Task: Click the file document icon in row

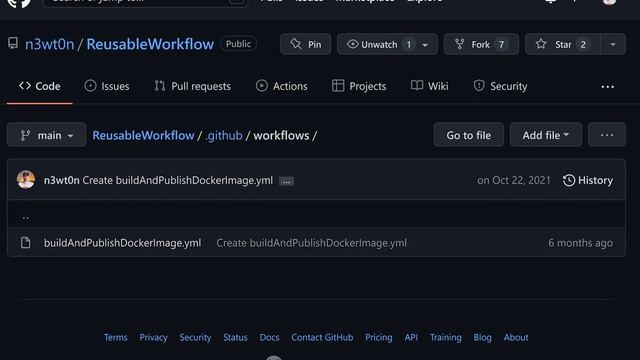Action: point(26,242)
